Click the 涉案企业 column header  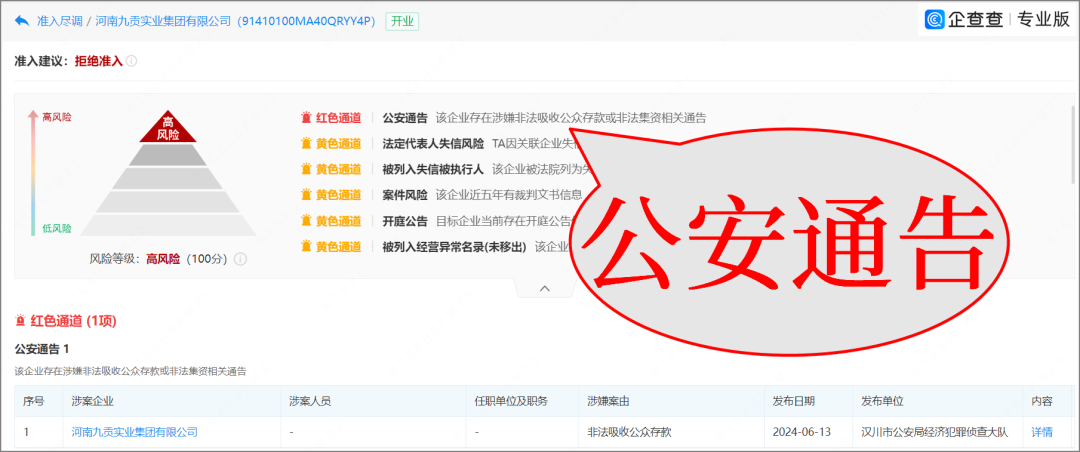click(94, 401)
